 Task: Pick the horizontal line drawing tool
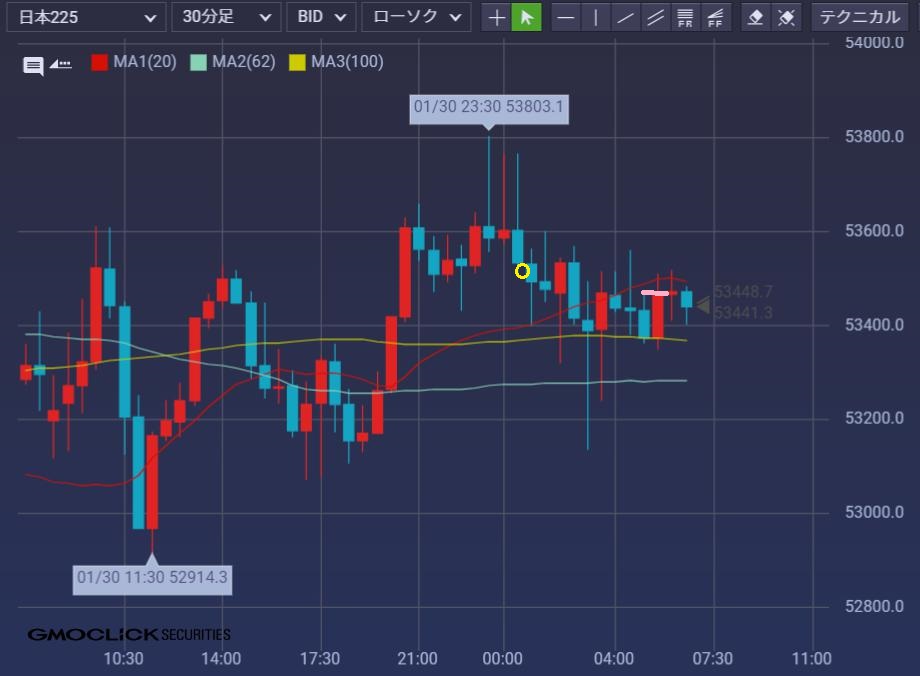566,17
